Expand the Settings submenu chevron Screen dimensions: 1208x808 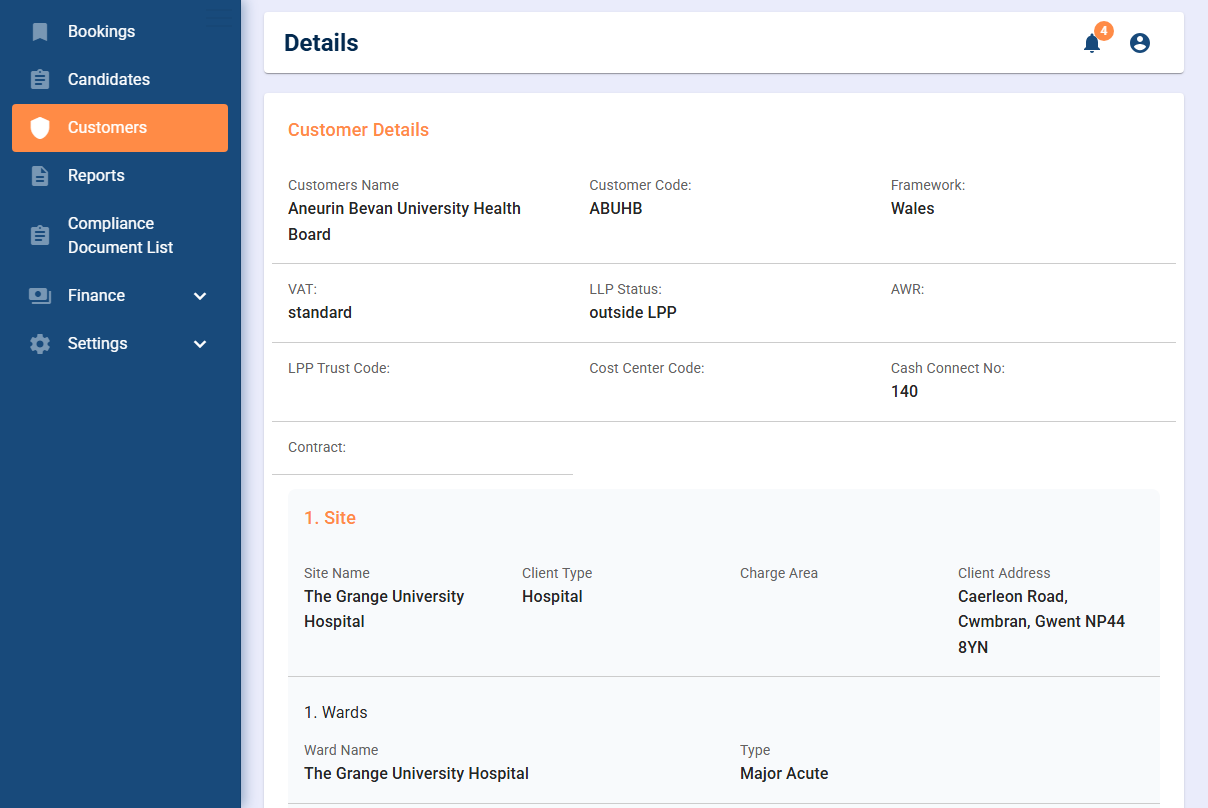click(x=200, y=344)
